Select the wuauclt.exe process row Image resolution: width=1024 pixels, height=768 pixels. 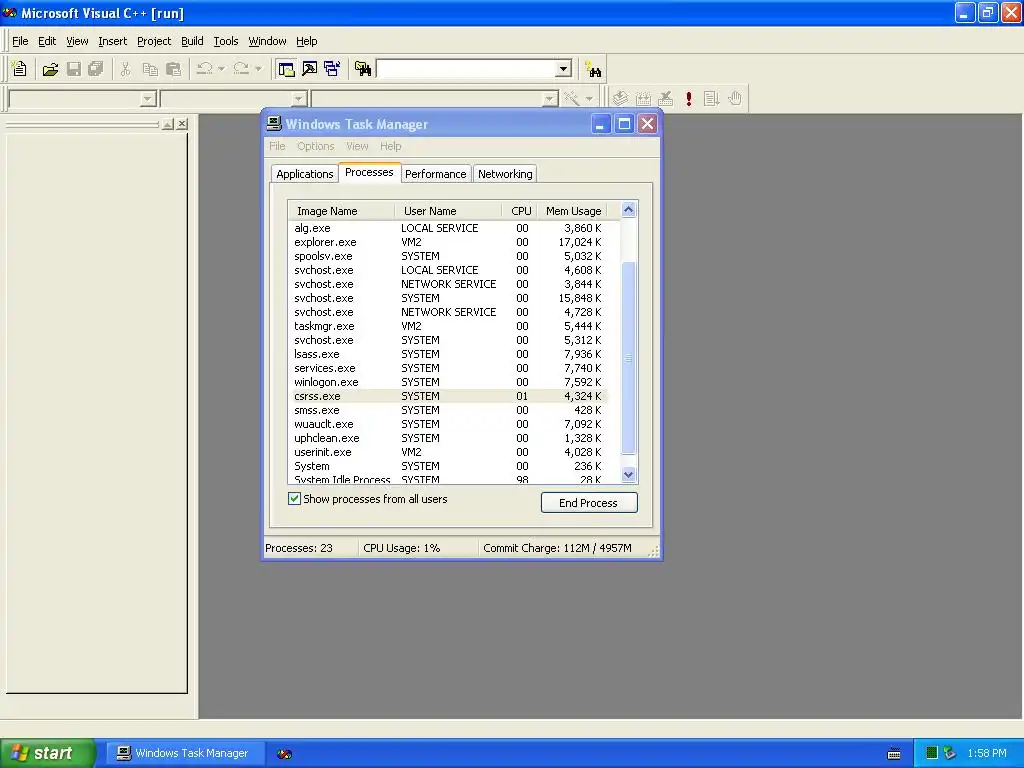[449, 424]
